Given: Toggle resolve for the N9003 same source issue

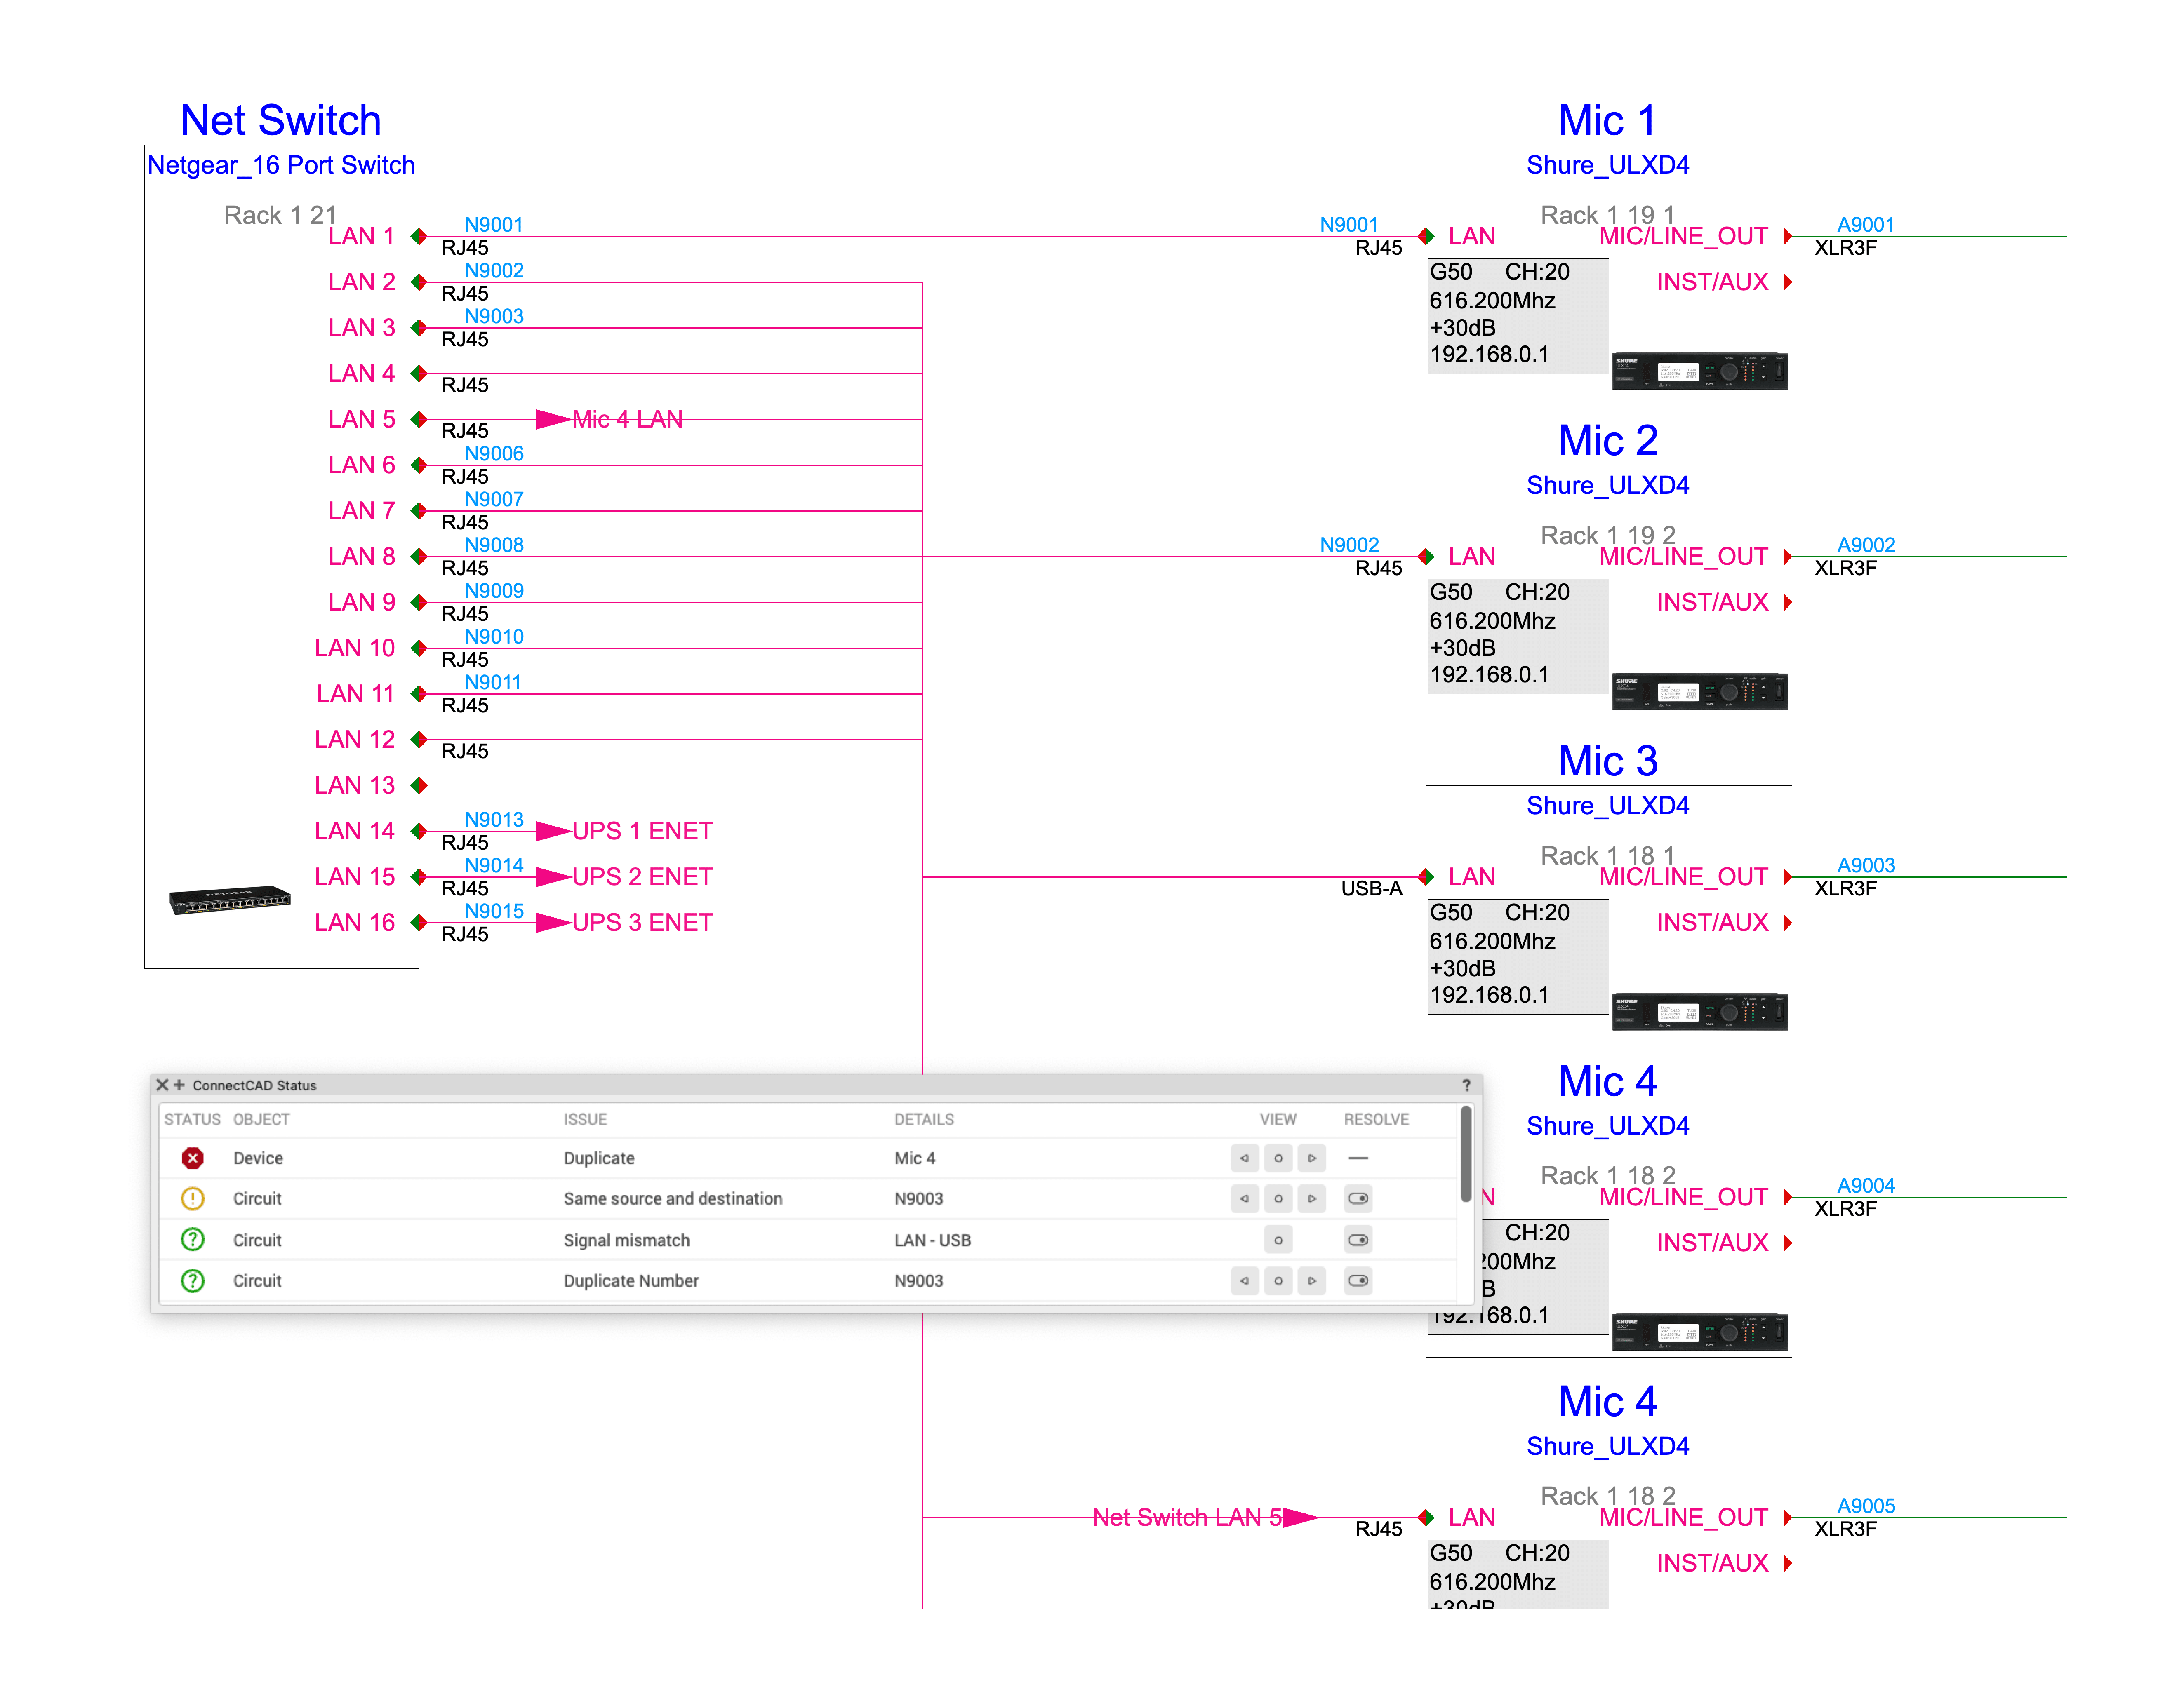Looking at the screenshot, I should pos(1357,1199).
